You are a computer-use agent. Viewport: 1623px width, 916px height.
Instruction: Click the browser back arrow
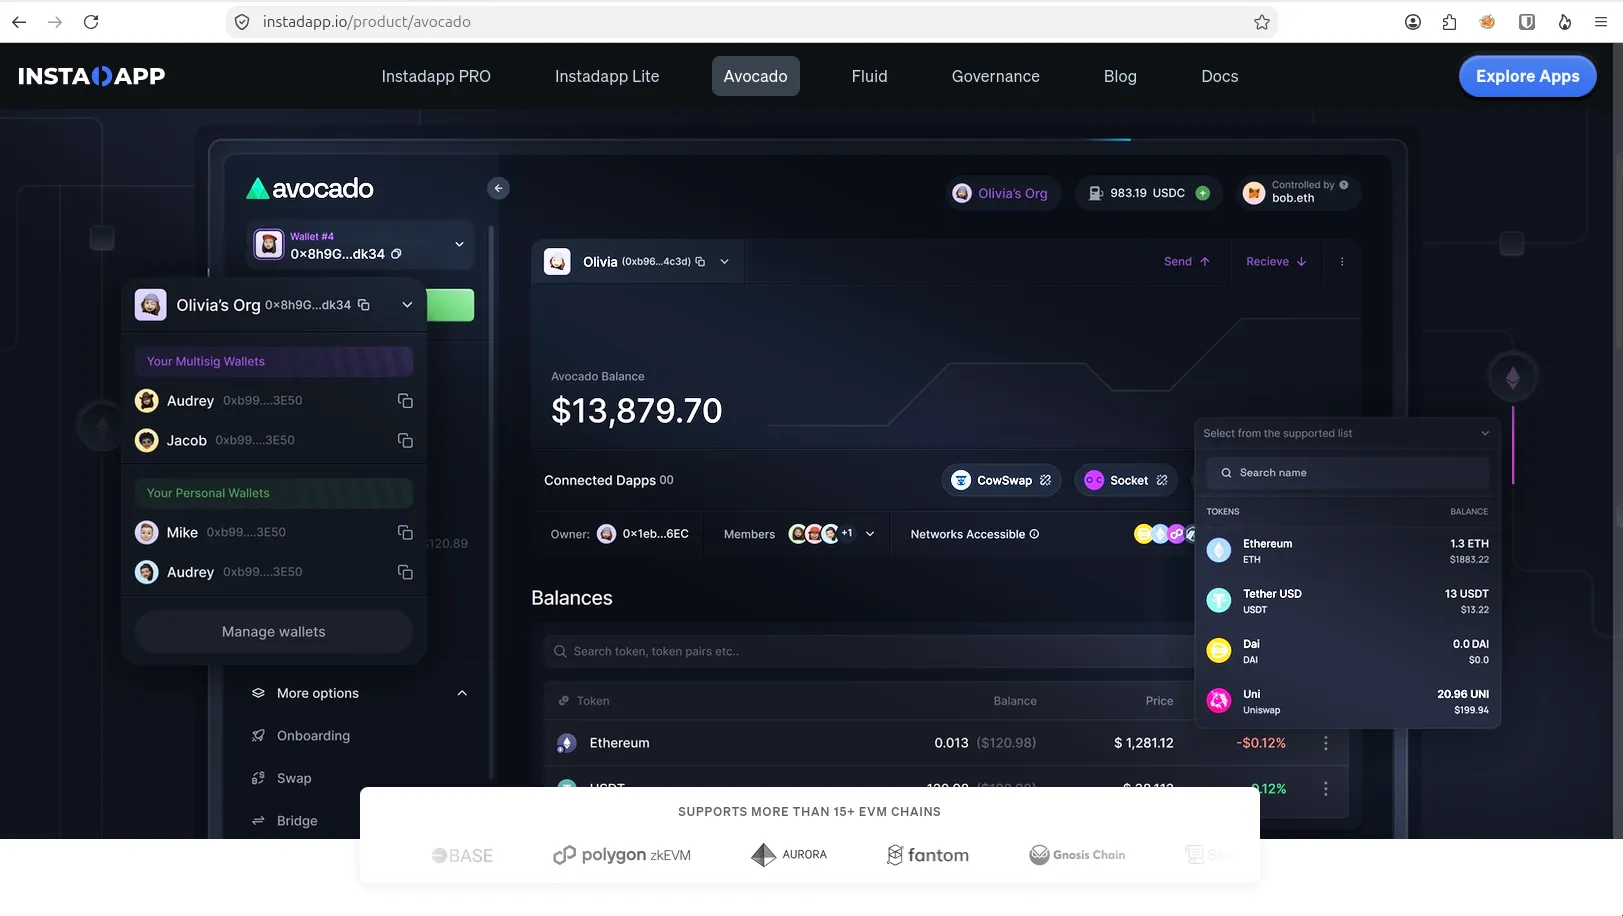coord(19,22)
